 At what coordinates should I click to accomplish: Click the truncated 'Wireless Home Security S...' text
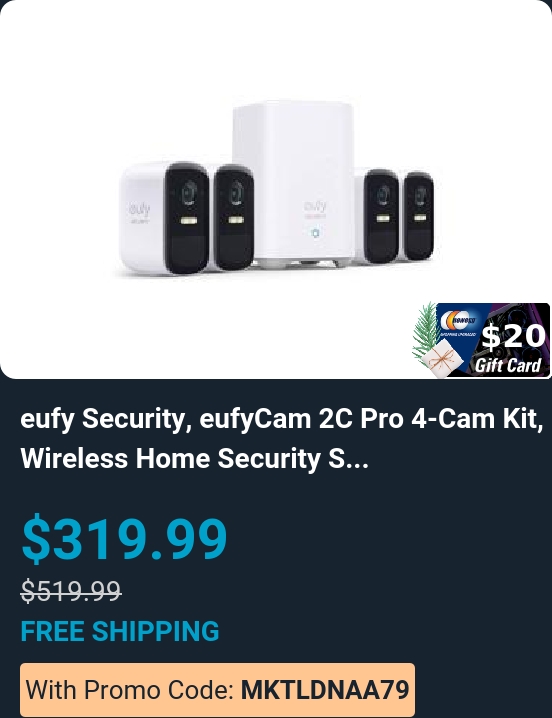point(194,458)
